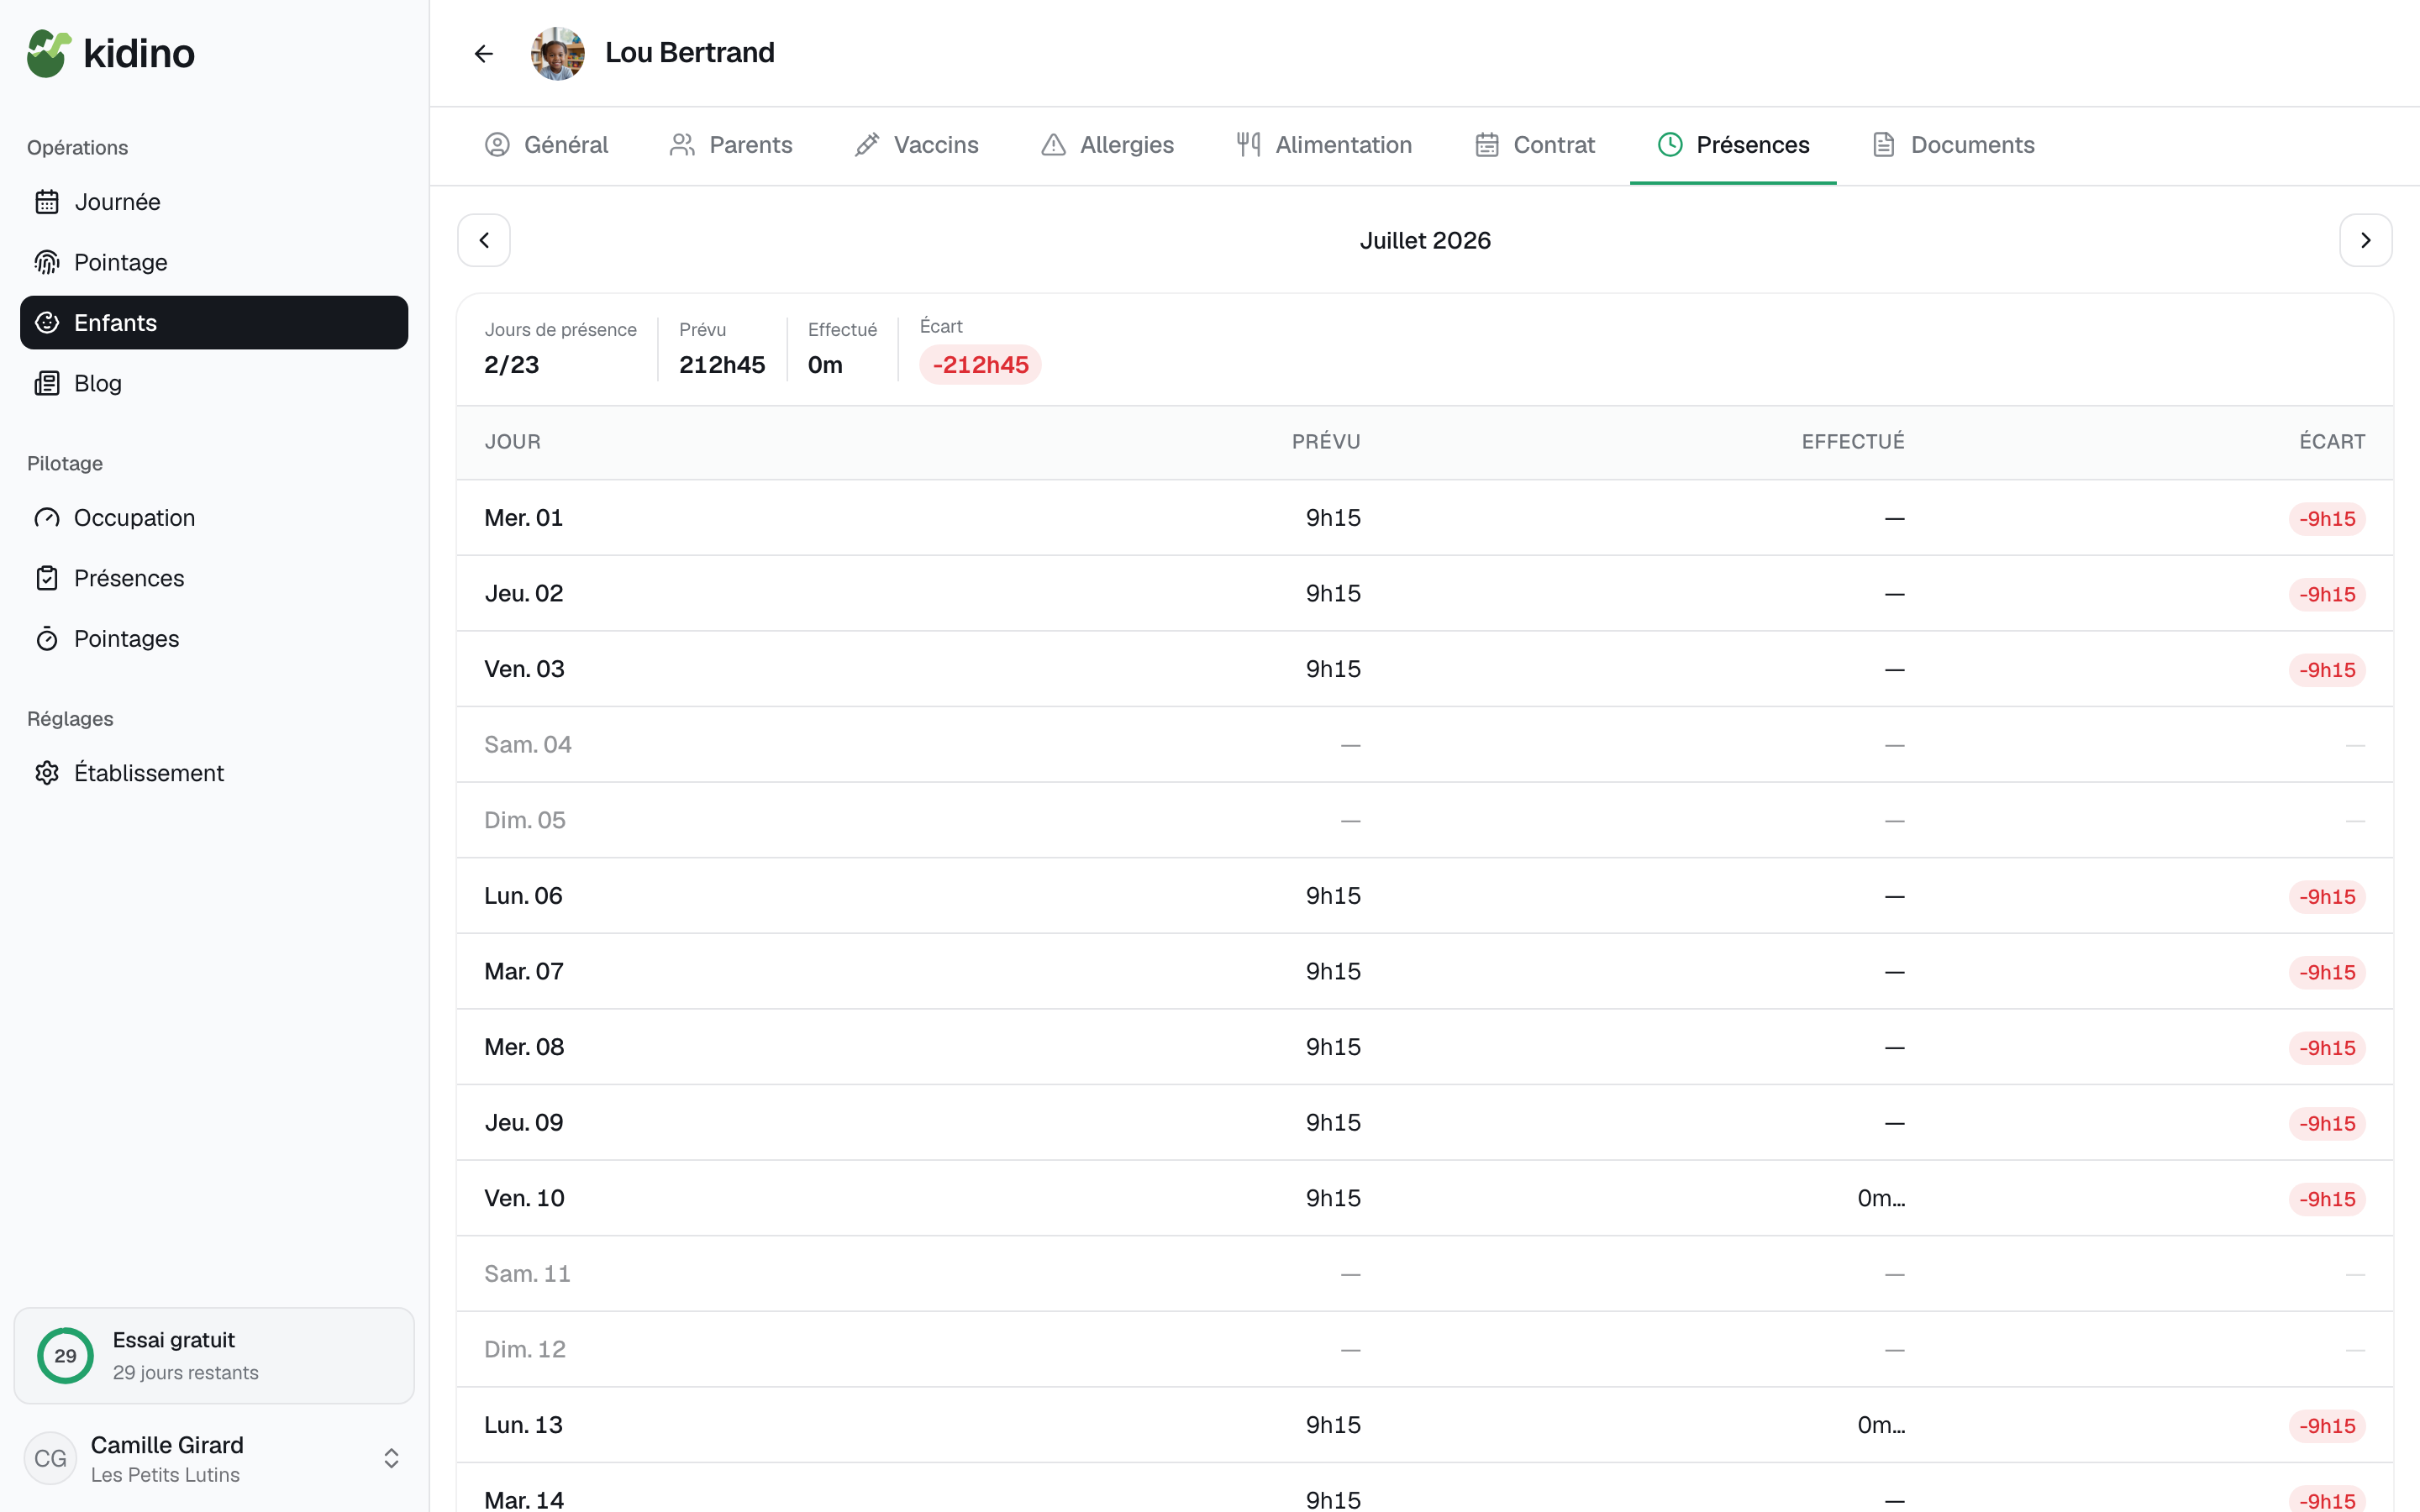Go to previous month with left chevron
The height and width of the screenshot is (1512, 2420).
point(484,240)
